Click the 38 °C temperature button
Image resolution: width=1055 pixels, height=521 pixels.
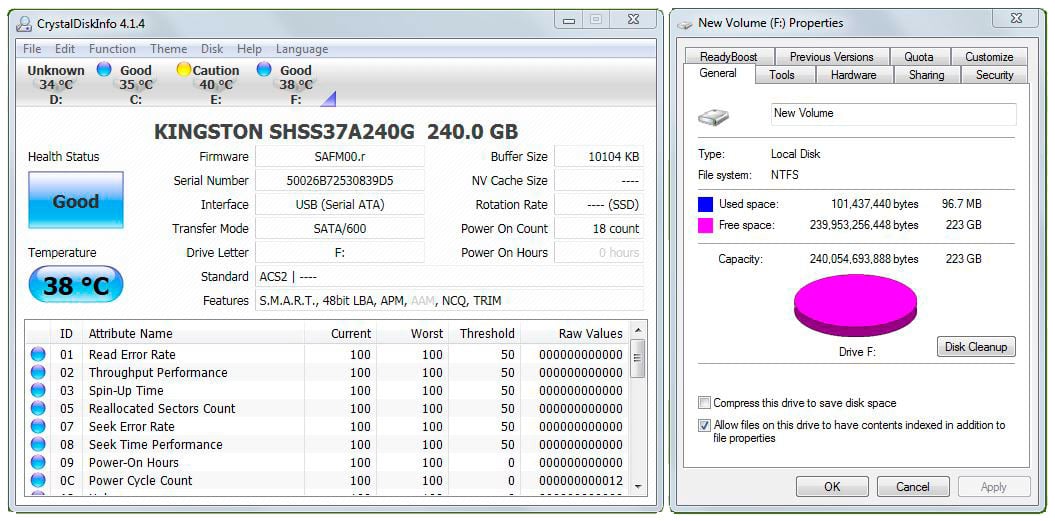pyautogui.click(x=75, y=285)
